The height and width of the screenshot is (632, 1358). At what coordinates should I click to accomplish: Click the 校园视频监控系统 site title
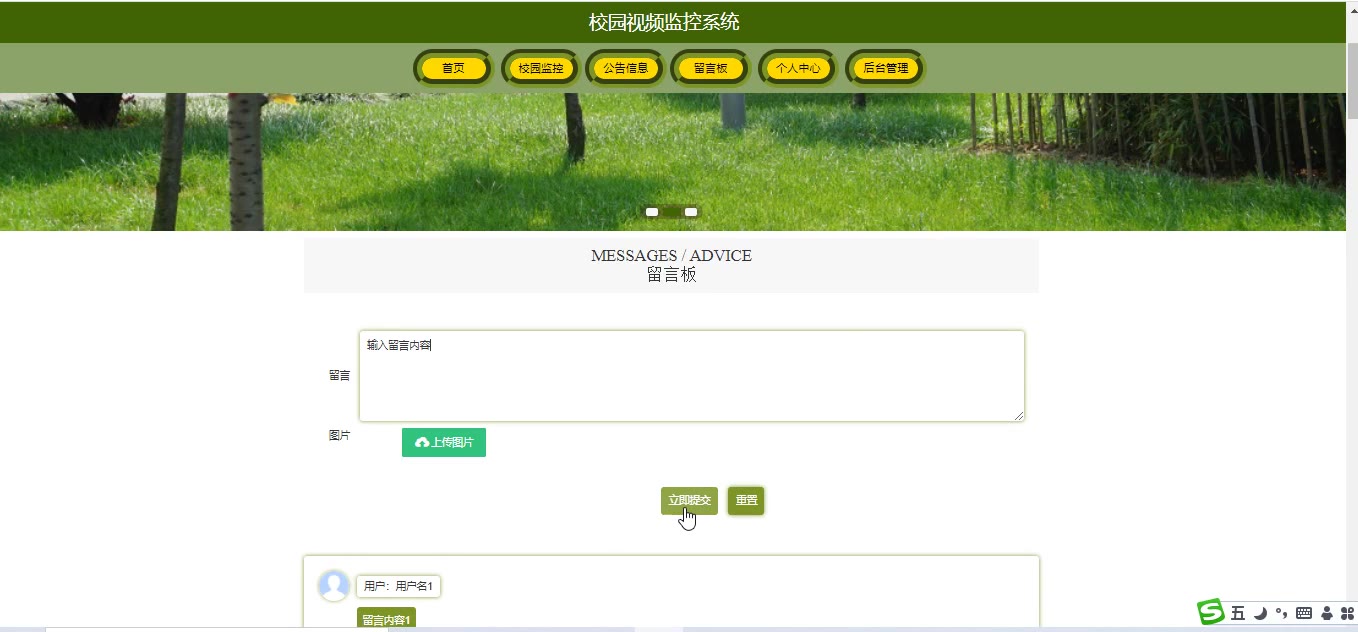[664, 22]
